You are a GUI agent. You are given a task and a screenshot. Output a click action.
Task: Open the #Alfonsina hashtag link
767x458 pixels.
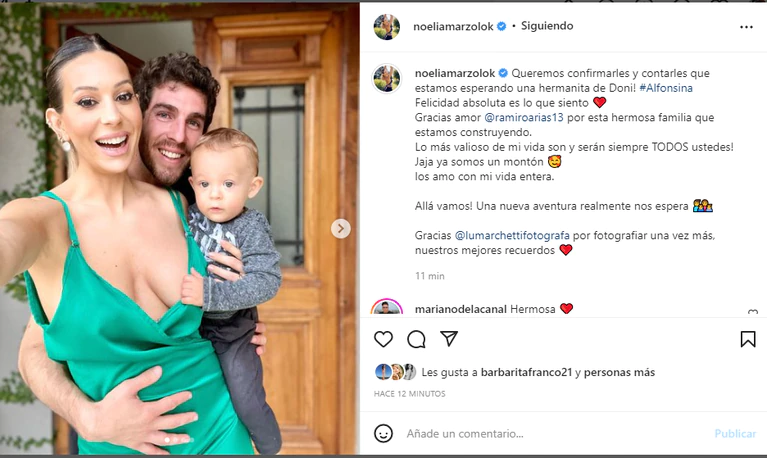coord(666,88)
